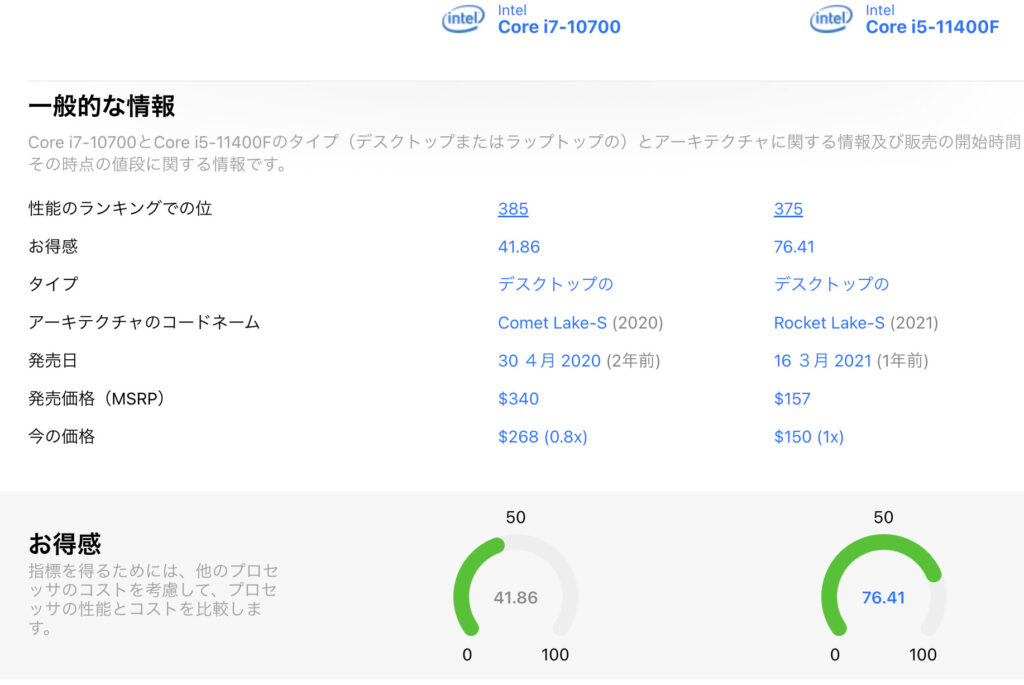Click the 発売日 row label
The height and width of the screenshot is (685, 1024).
click(53, 360)
